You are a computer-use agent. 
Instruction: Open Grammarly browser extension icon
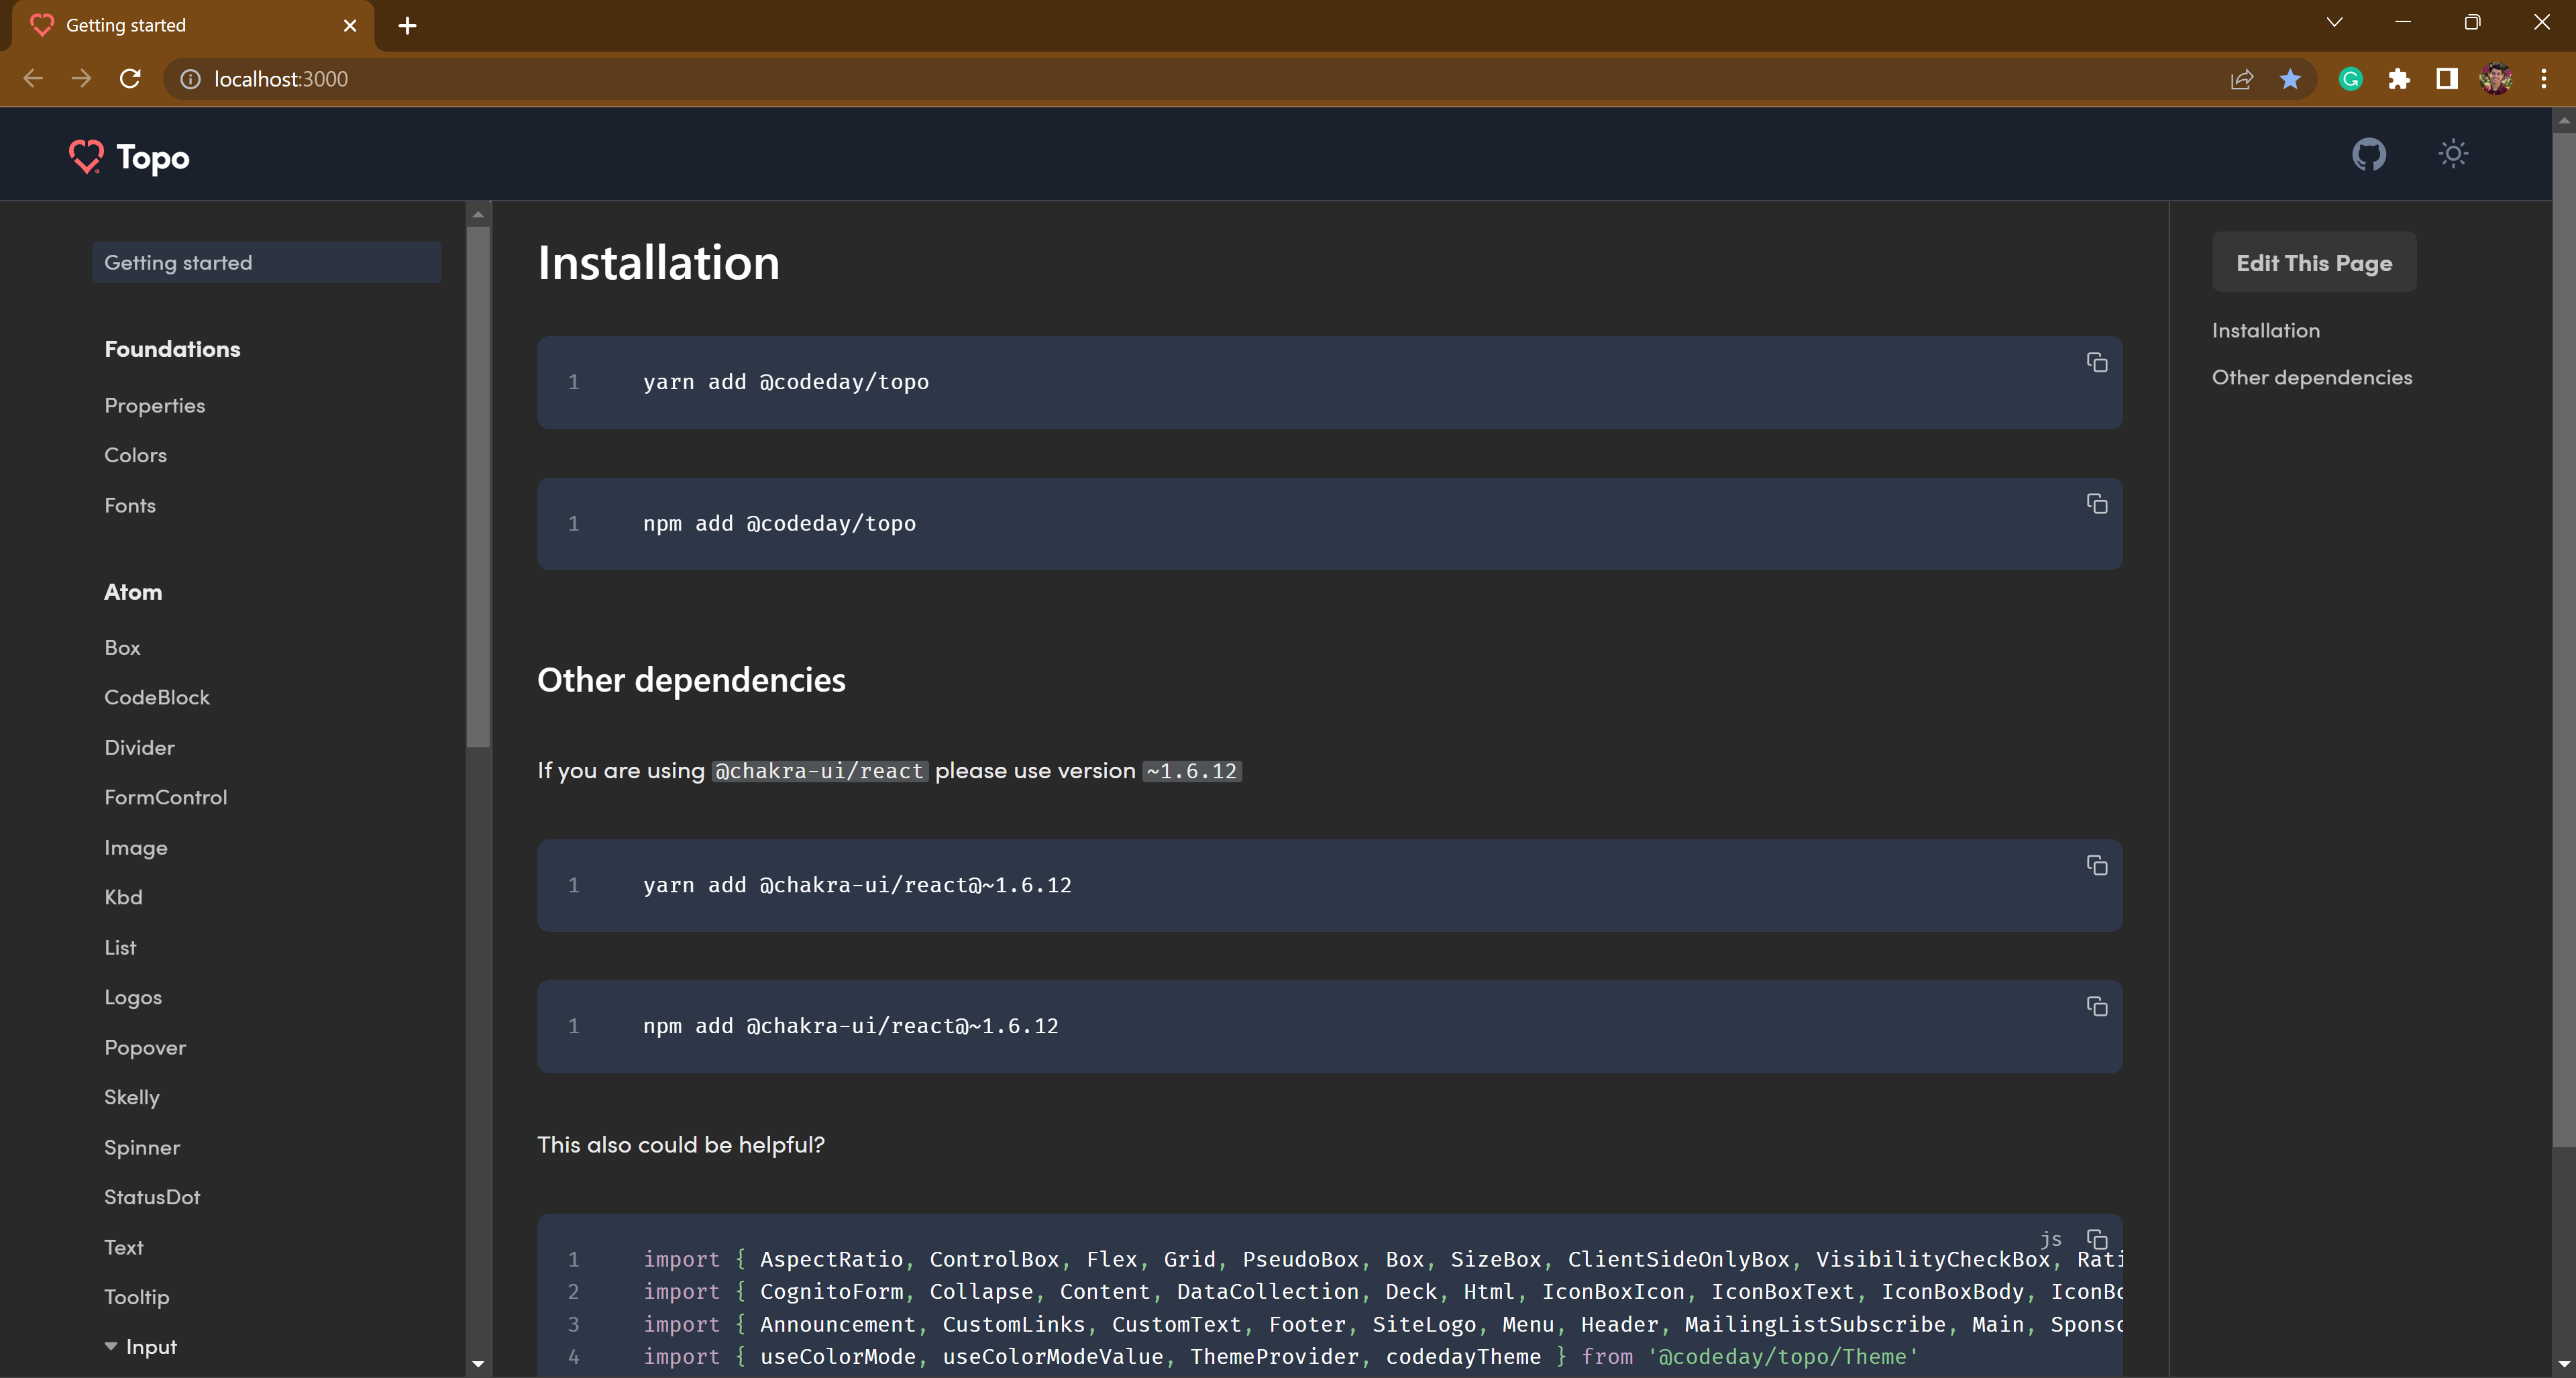[x=2350, y=79]
